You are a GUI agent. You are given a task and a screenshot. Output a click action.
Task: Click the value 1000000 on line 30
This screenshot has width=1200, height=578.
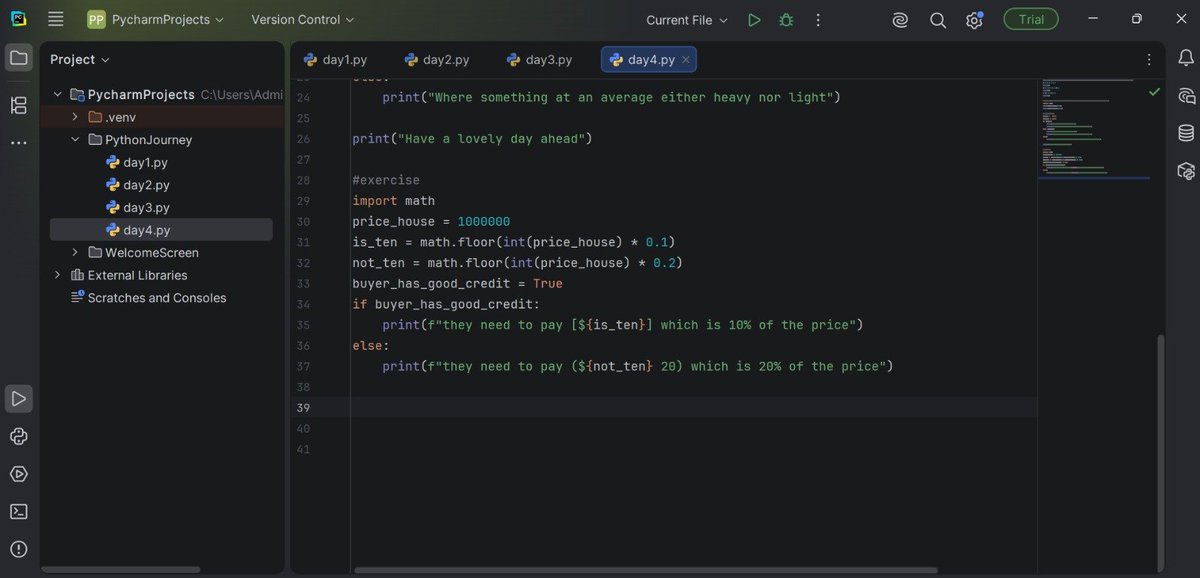[484, 222]
